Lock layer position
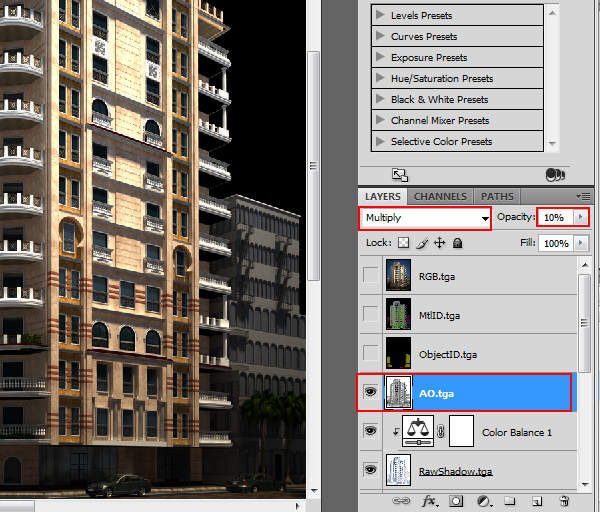Image resolution: width=600 pixels, height=512 pixels. point(439,243)
